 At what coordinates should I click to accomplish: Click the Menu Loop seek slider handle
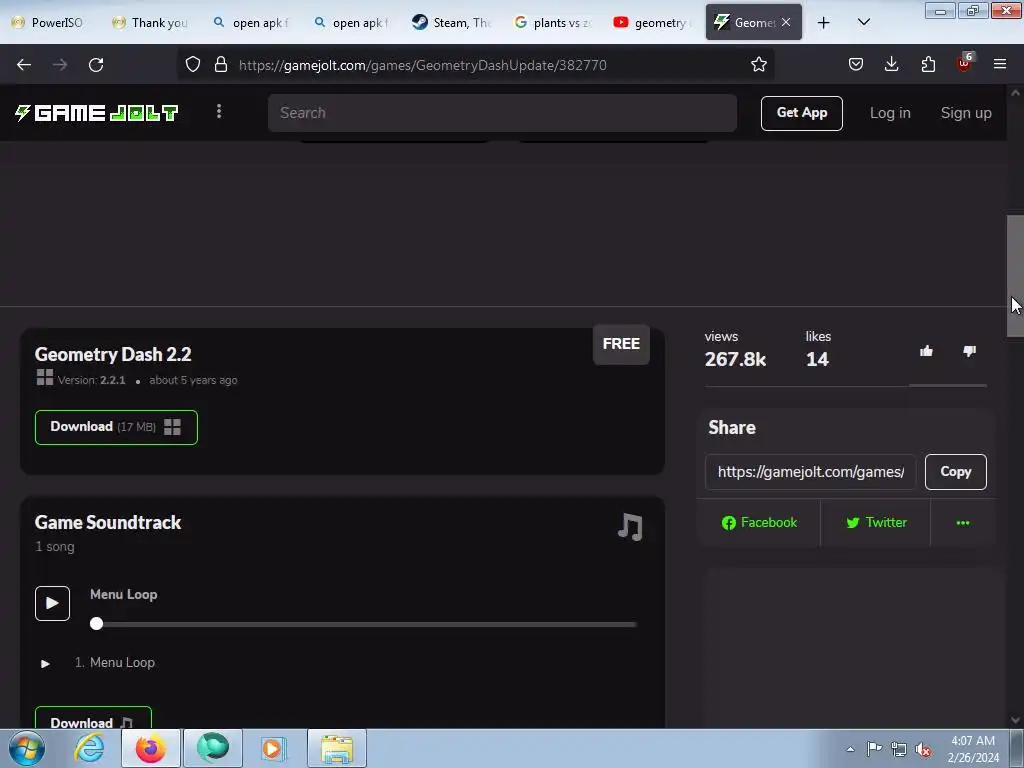coord(97,624)
